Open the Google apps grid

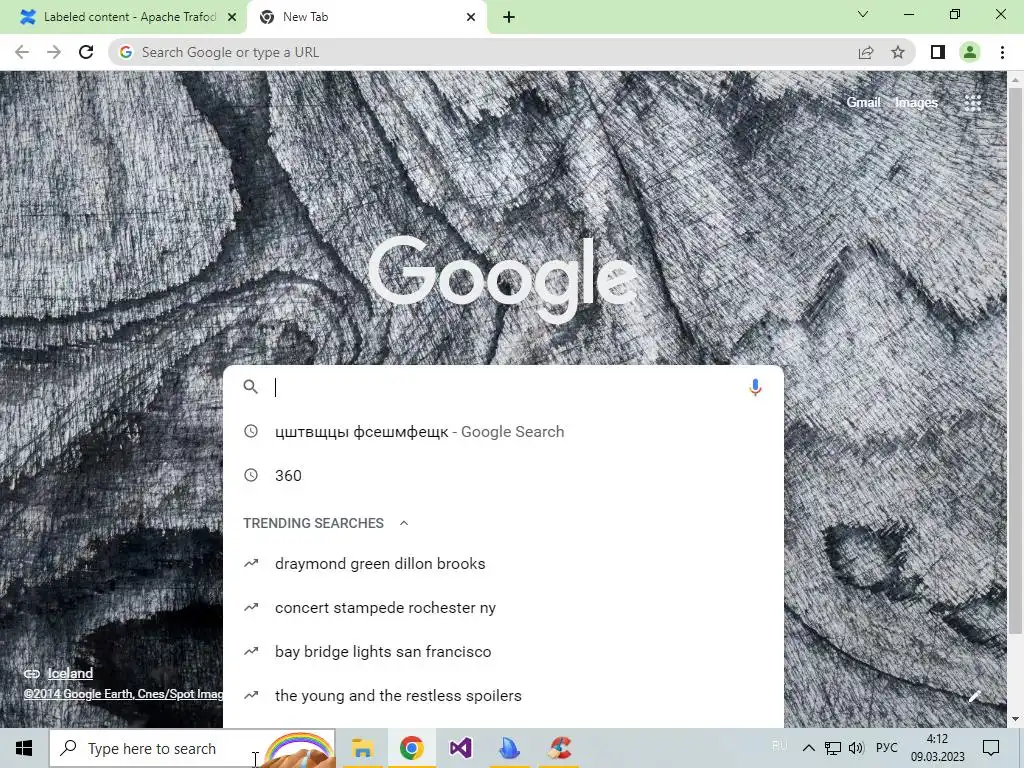point(972,103)
